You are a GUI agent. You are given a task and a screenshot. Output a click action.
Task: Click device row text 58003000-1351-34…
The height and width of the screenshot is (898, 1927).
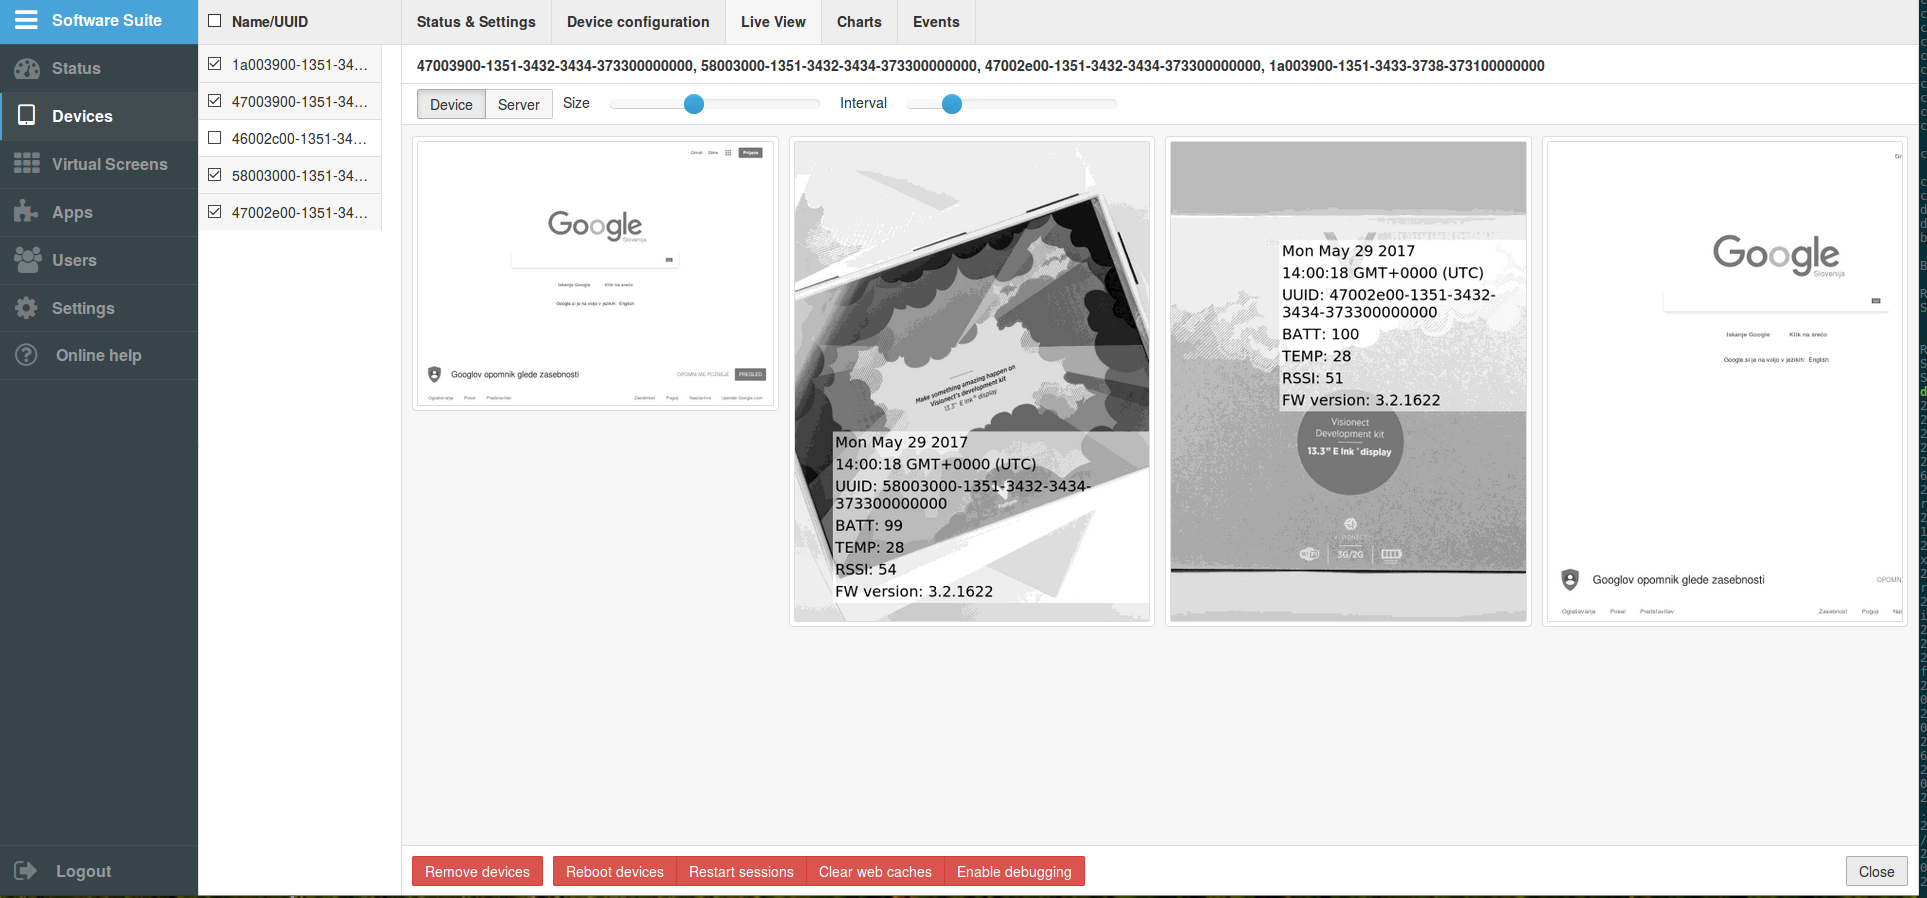300,175
